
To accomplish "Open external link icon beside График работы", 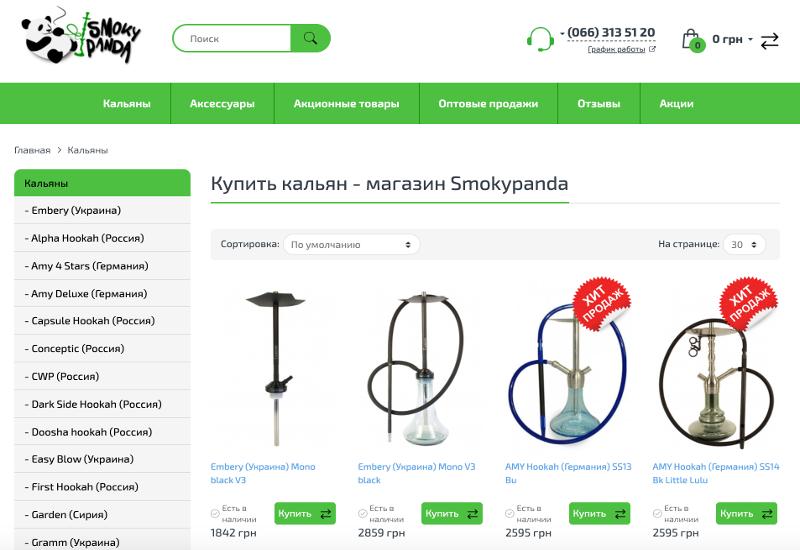I will tap(652, 49).
